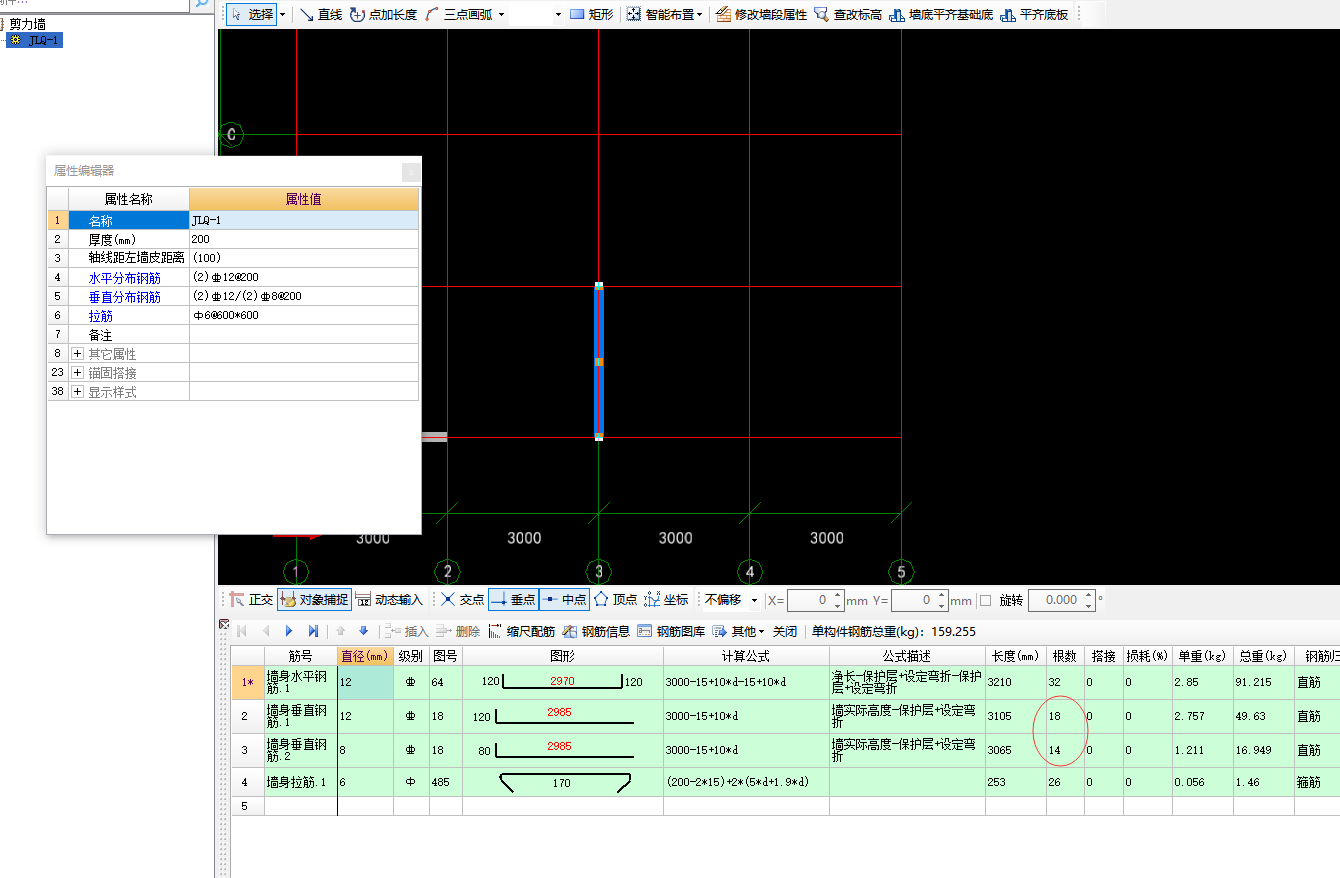
Task: Activate the 选择 selection tool
Action: (251, 15)
